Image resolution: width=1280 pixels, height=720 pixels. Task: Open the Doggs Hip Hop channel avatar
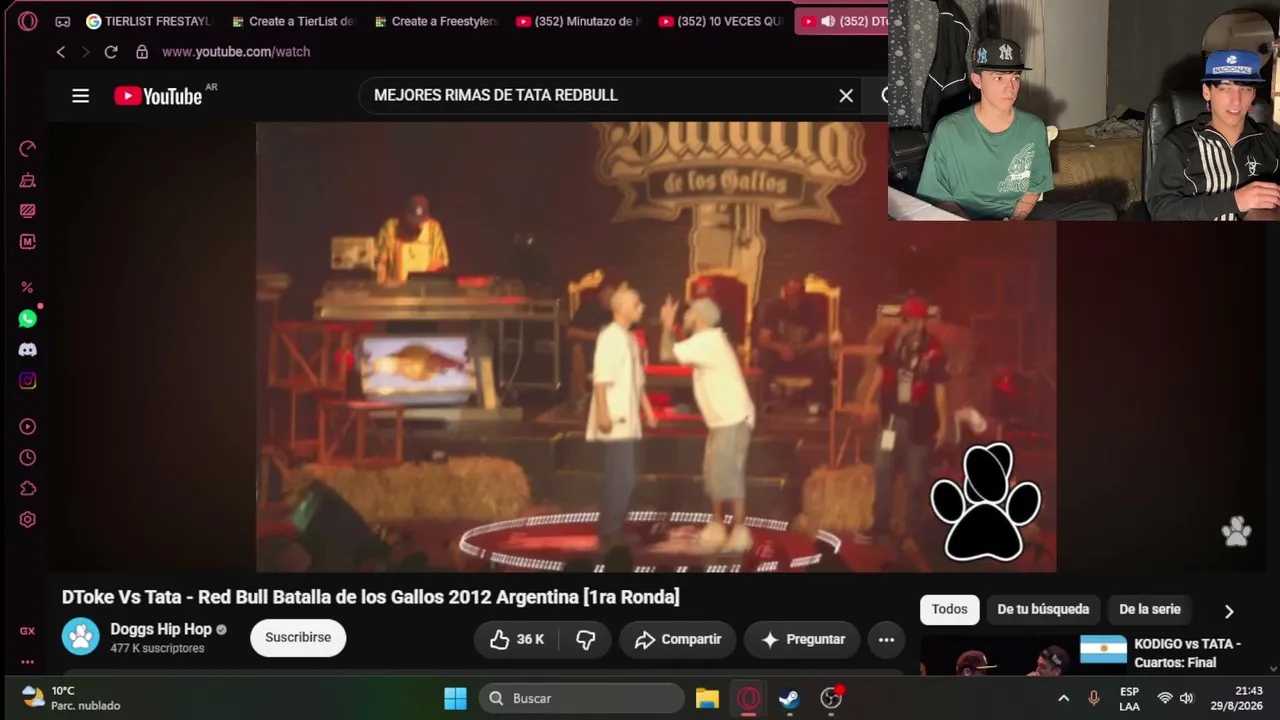(x=81, y=637)
